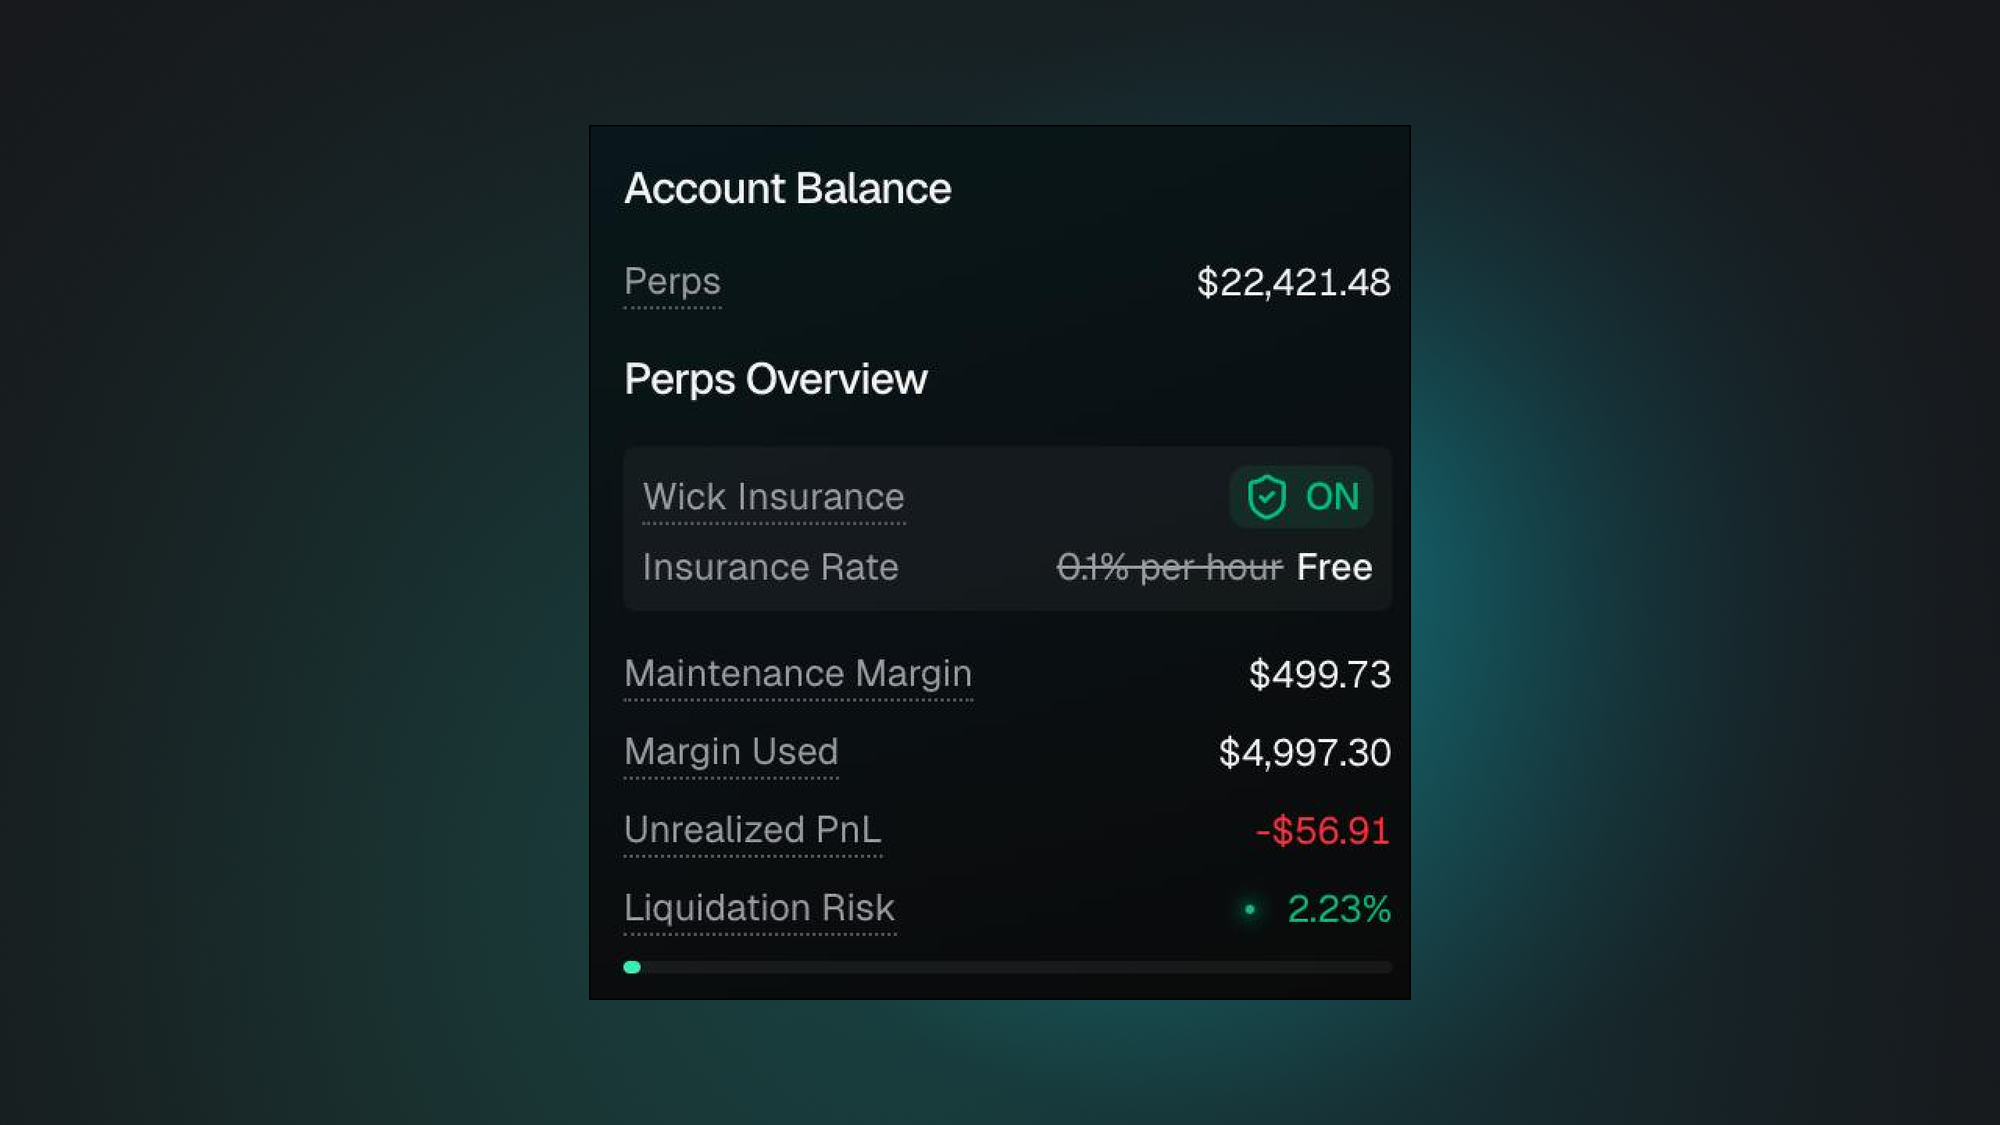
Task: Click the Maintenance Margin label
Action: click(x=798, y=674)
